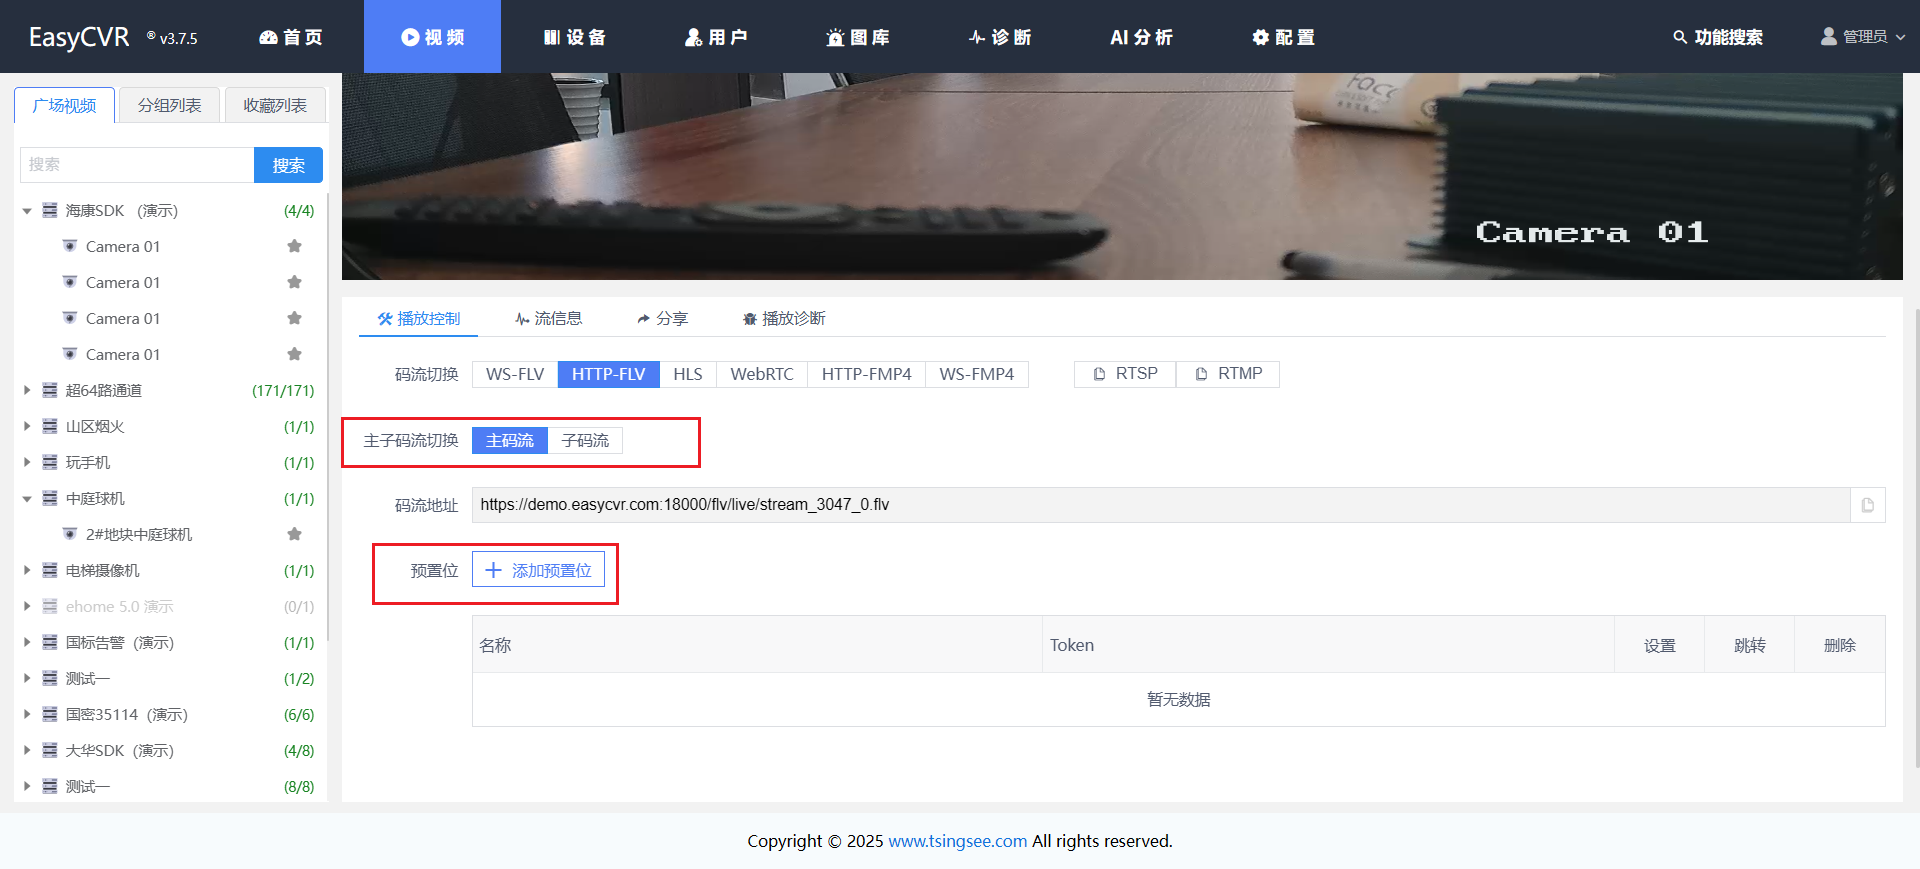Click the stream URL address field
This screenshot has width=1920, height=869.
(1161, 505)
